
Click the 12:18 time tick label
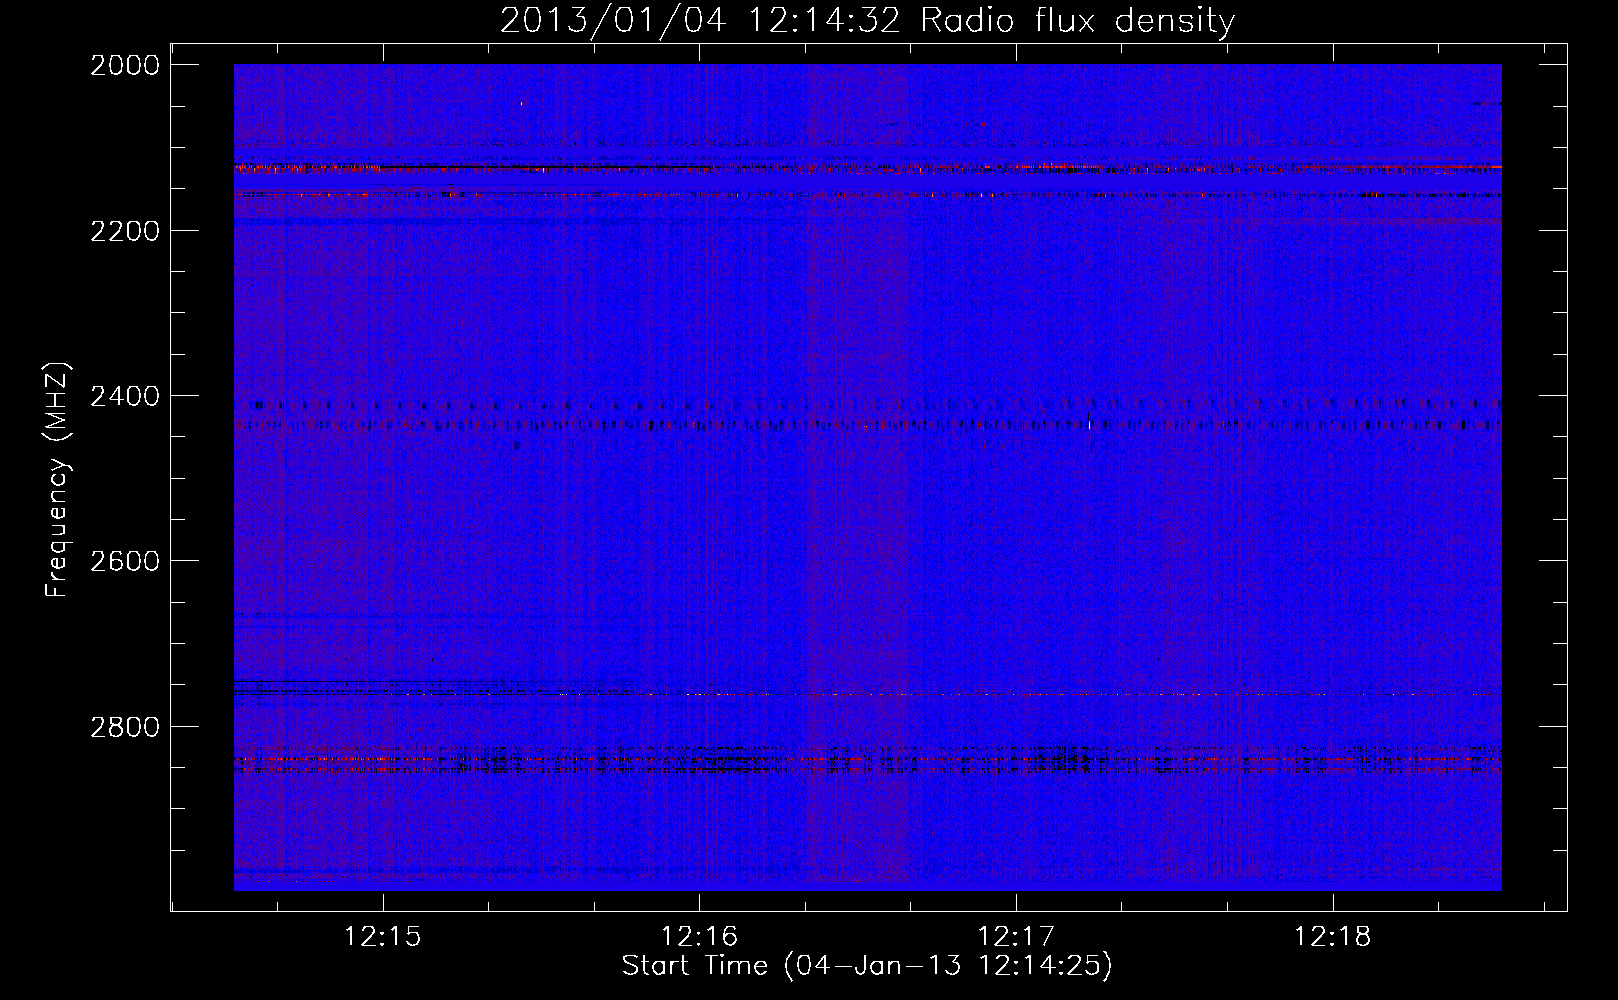1333,937
